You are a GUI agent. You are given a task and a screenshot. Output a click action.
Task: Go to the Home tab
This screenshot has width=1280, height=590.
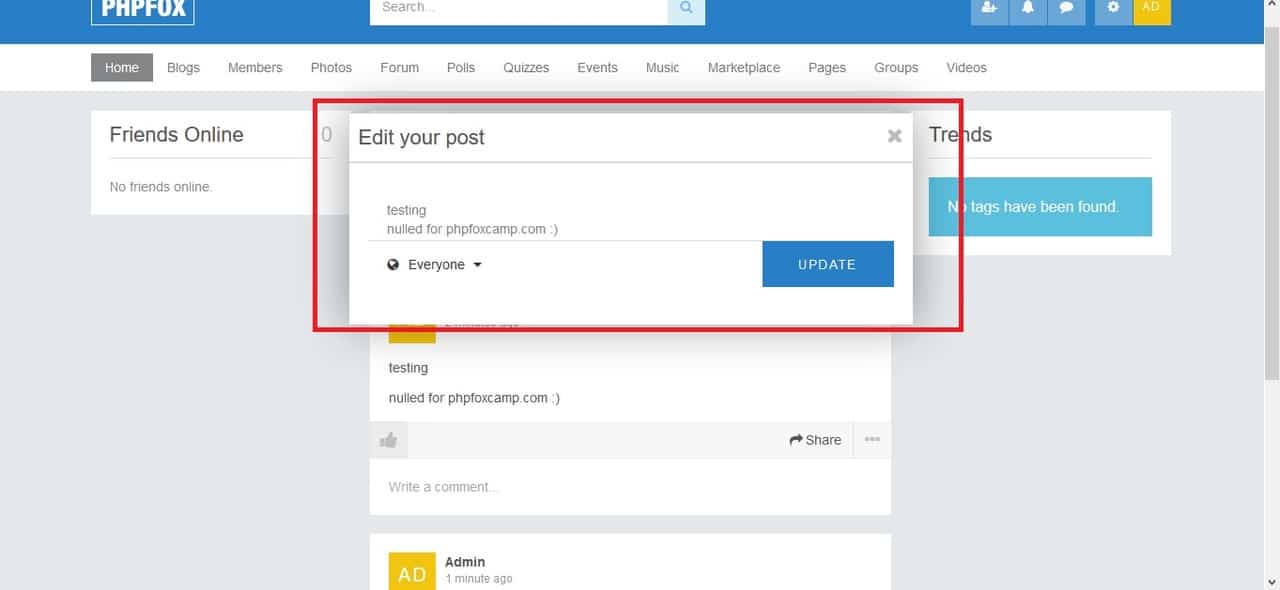click(122, 68)
